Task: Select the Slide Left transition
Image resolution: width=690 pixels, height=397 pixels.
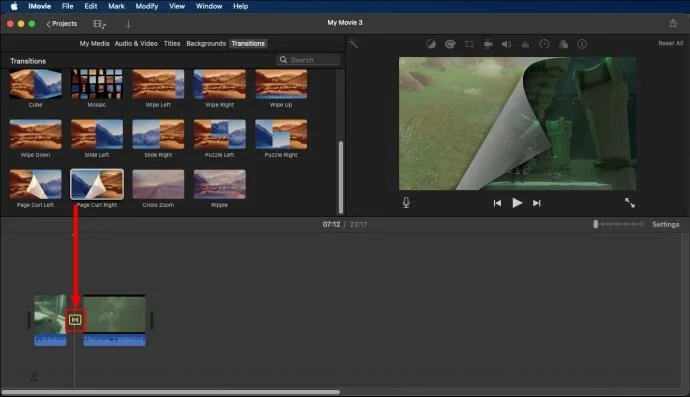Action: 97,134
